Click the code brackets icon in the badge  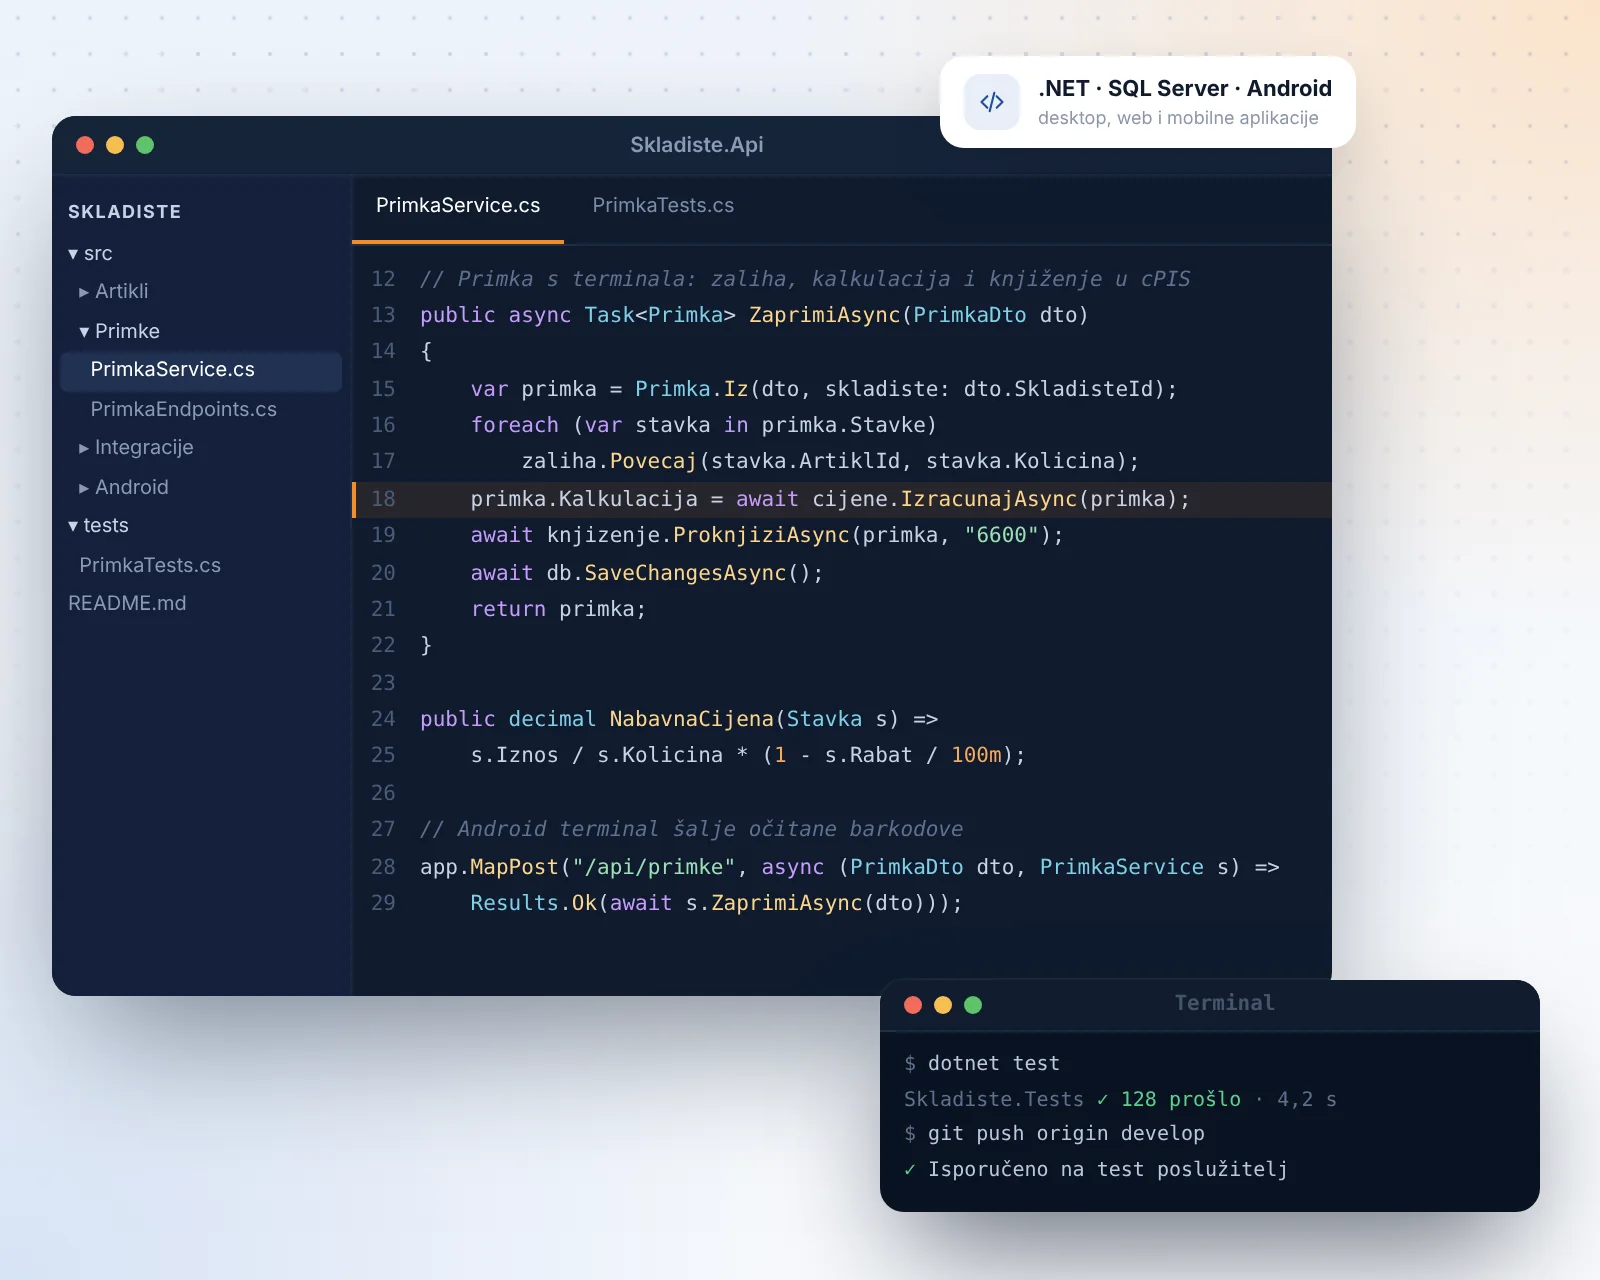992,102
